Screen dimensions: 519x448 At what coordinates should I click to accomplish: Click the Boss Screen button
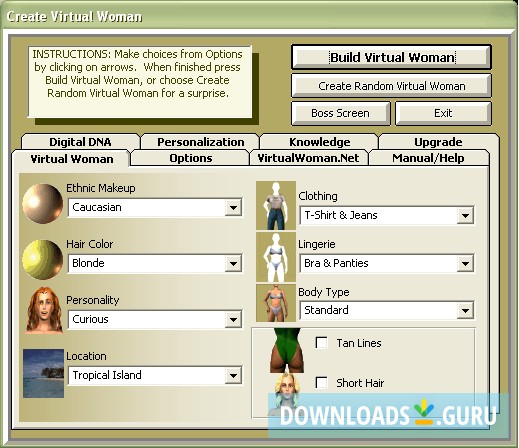pyautogui.click(x=340, y=113)
